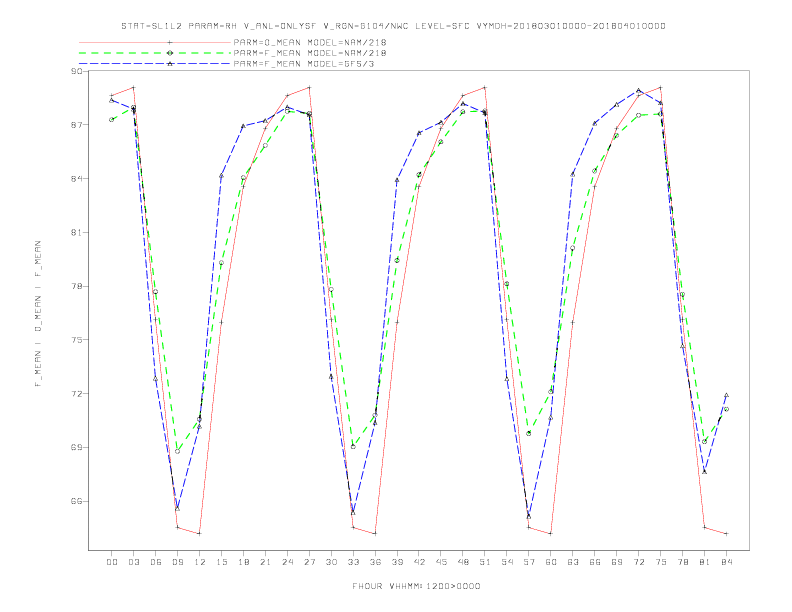Click x-axis forecast hour label 21

coord(265,562)
